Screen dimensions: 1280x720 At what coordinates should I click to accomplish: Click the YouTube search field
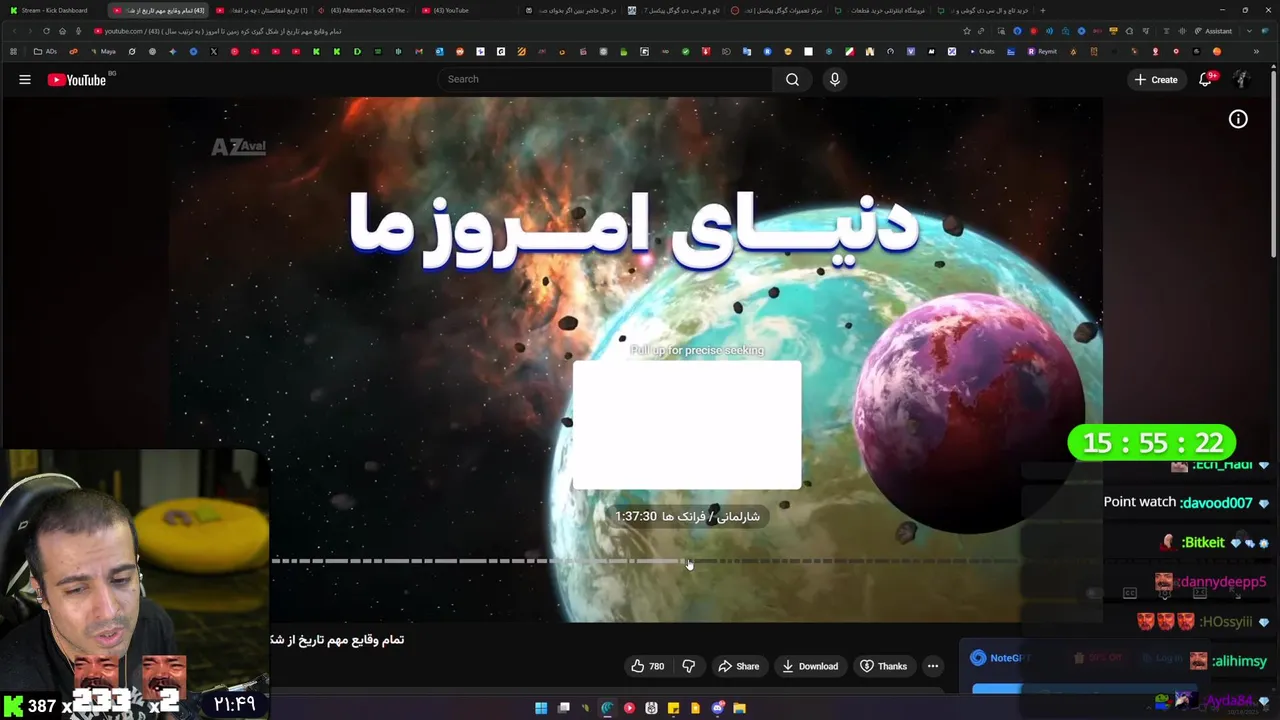(605, 79)
